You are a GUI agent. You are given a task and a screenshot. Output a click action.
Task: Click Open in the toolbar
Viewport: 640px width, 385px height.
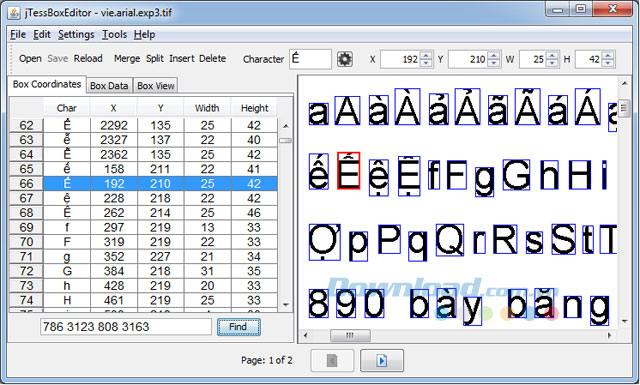pyautogui.click(x=30, y=59)
